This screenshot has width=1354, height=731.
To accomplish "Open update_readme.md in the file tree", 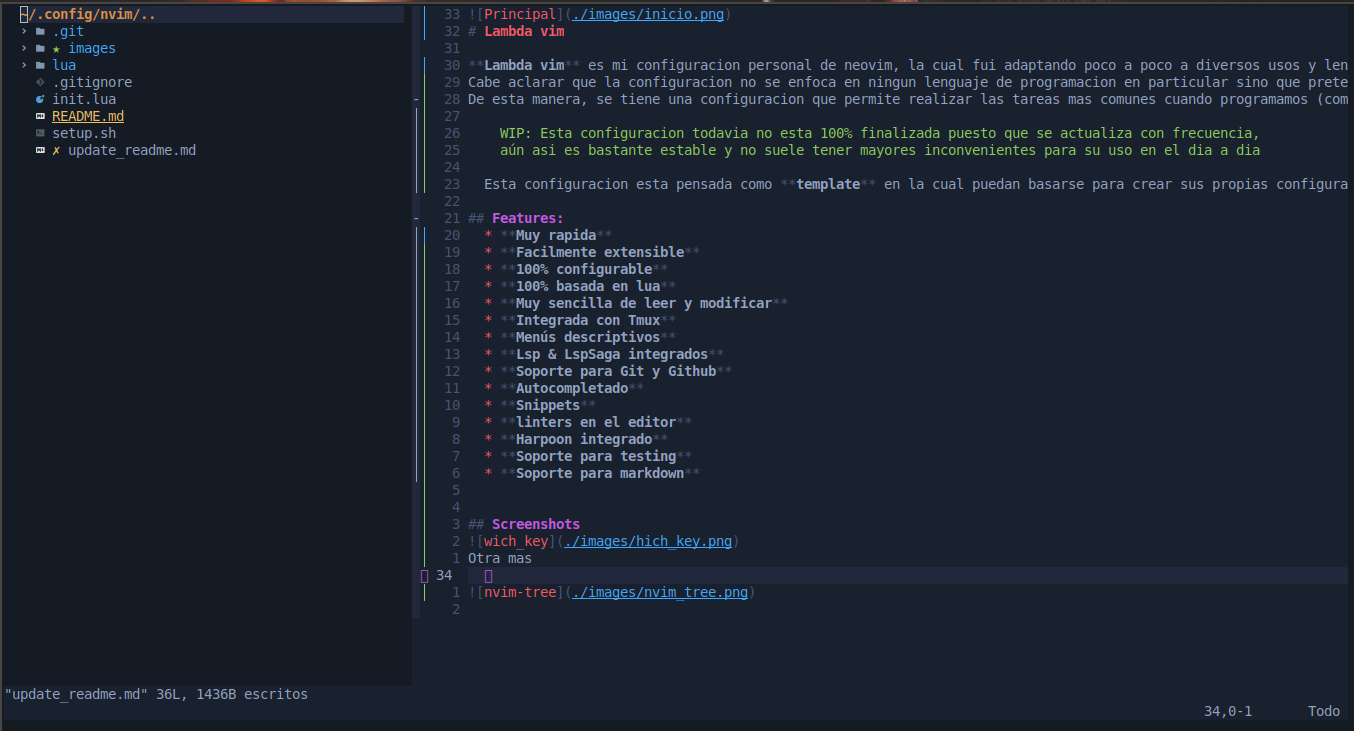I will [x=132, y=150].
